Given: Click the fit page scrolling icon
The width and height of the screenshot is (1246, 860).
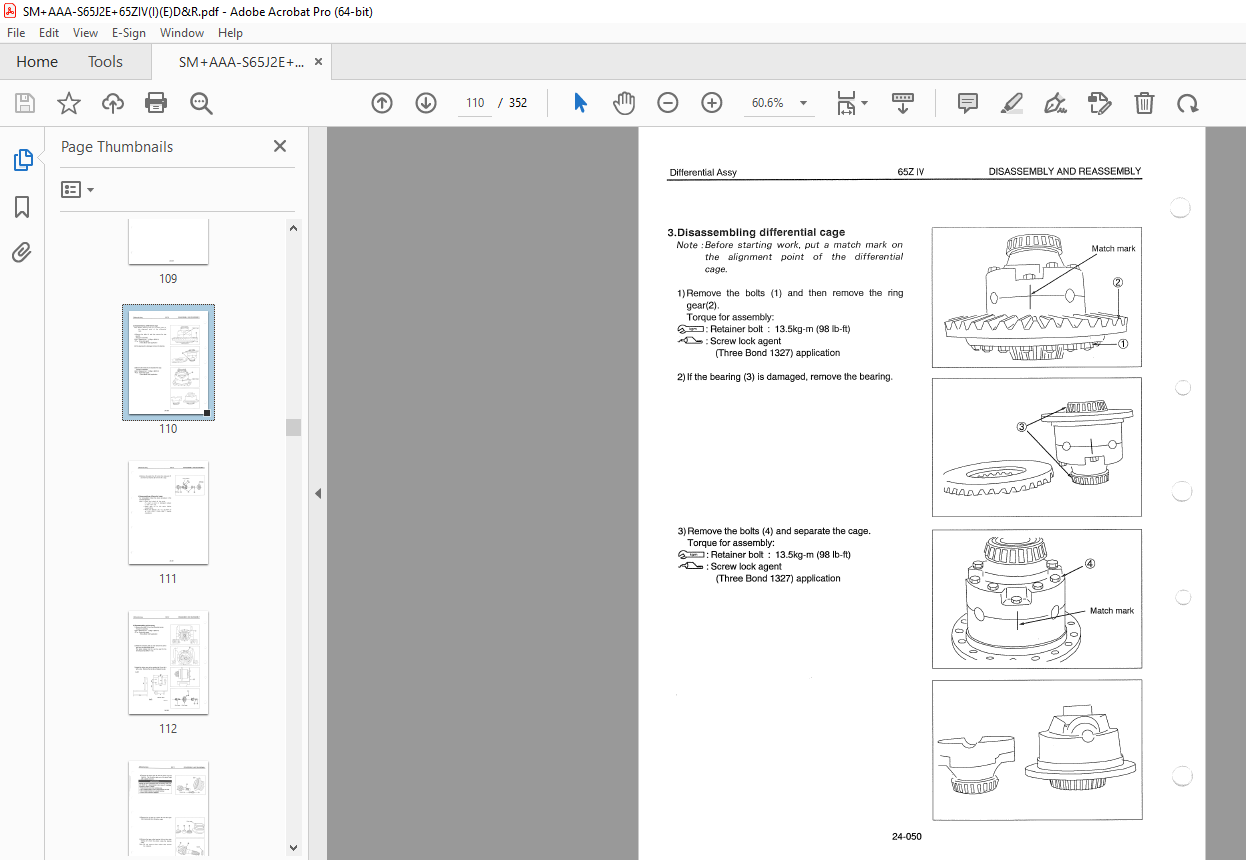Looking at the screenshot, I should [x=846, y=103].
